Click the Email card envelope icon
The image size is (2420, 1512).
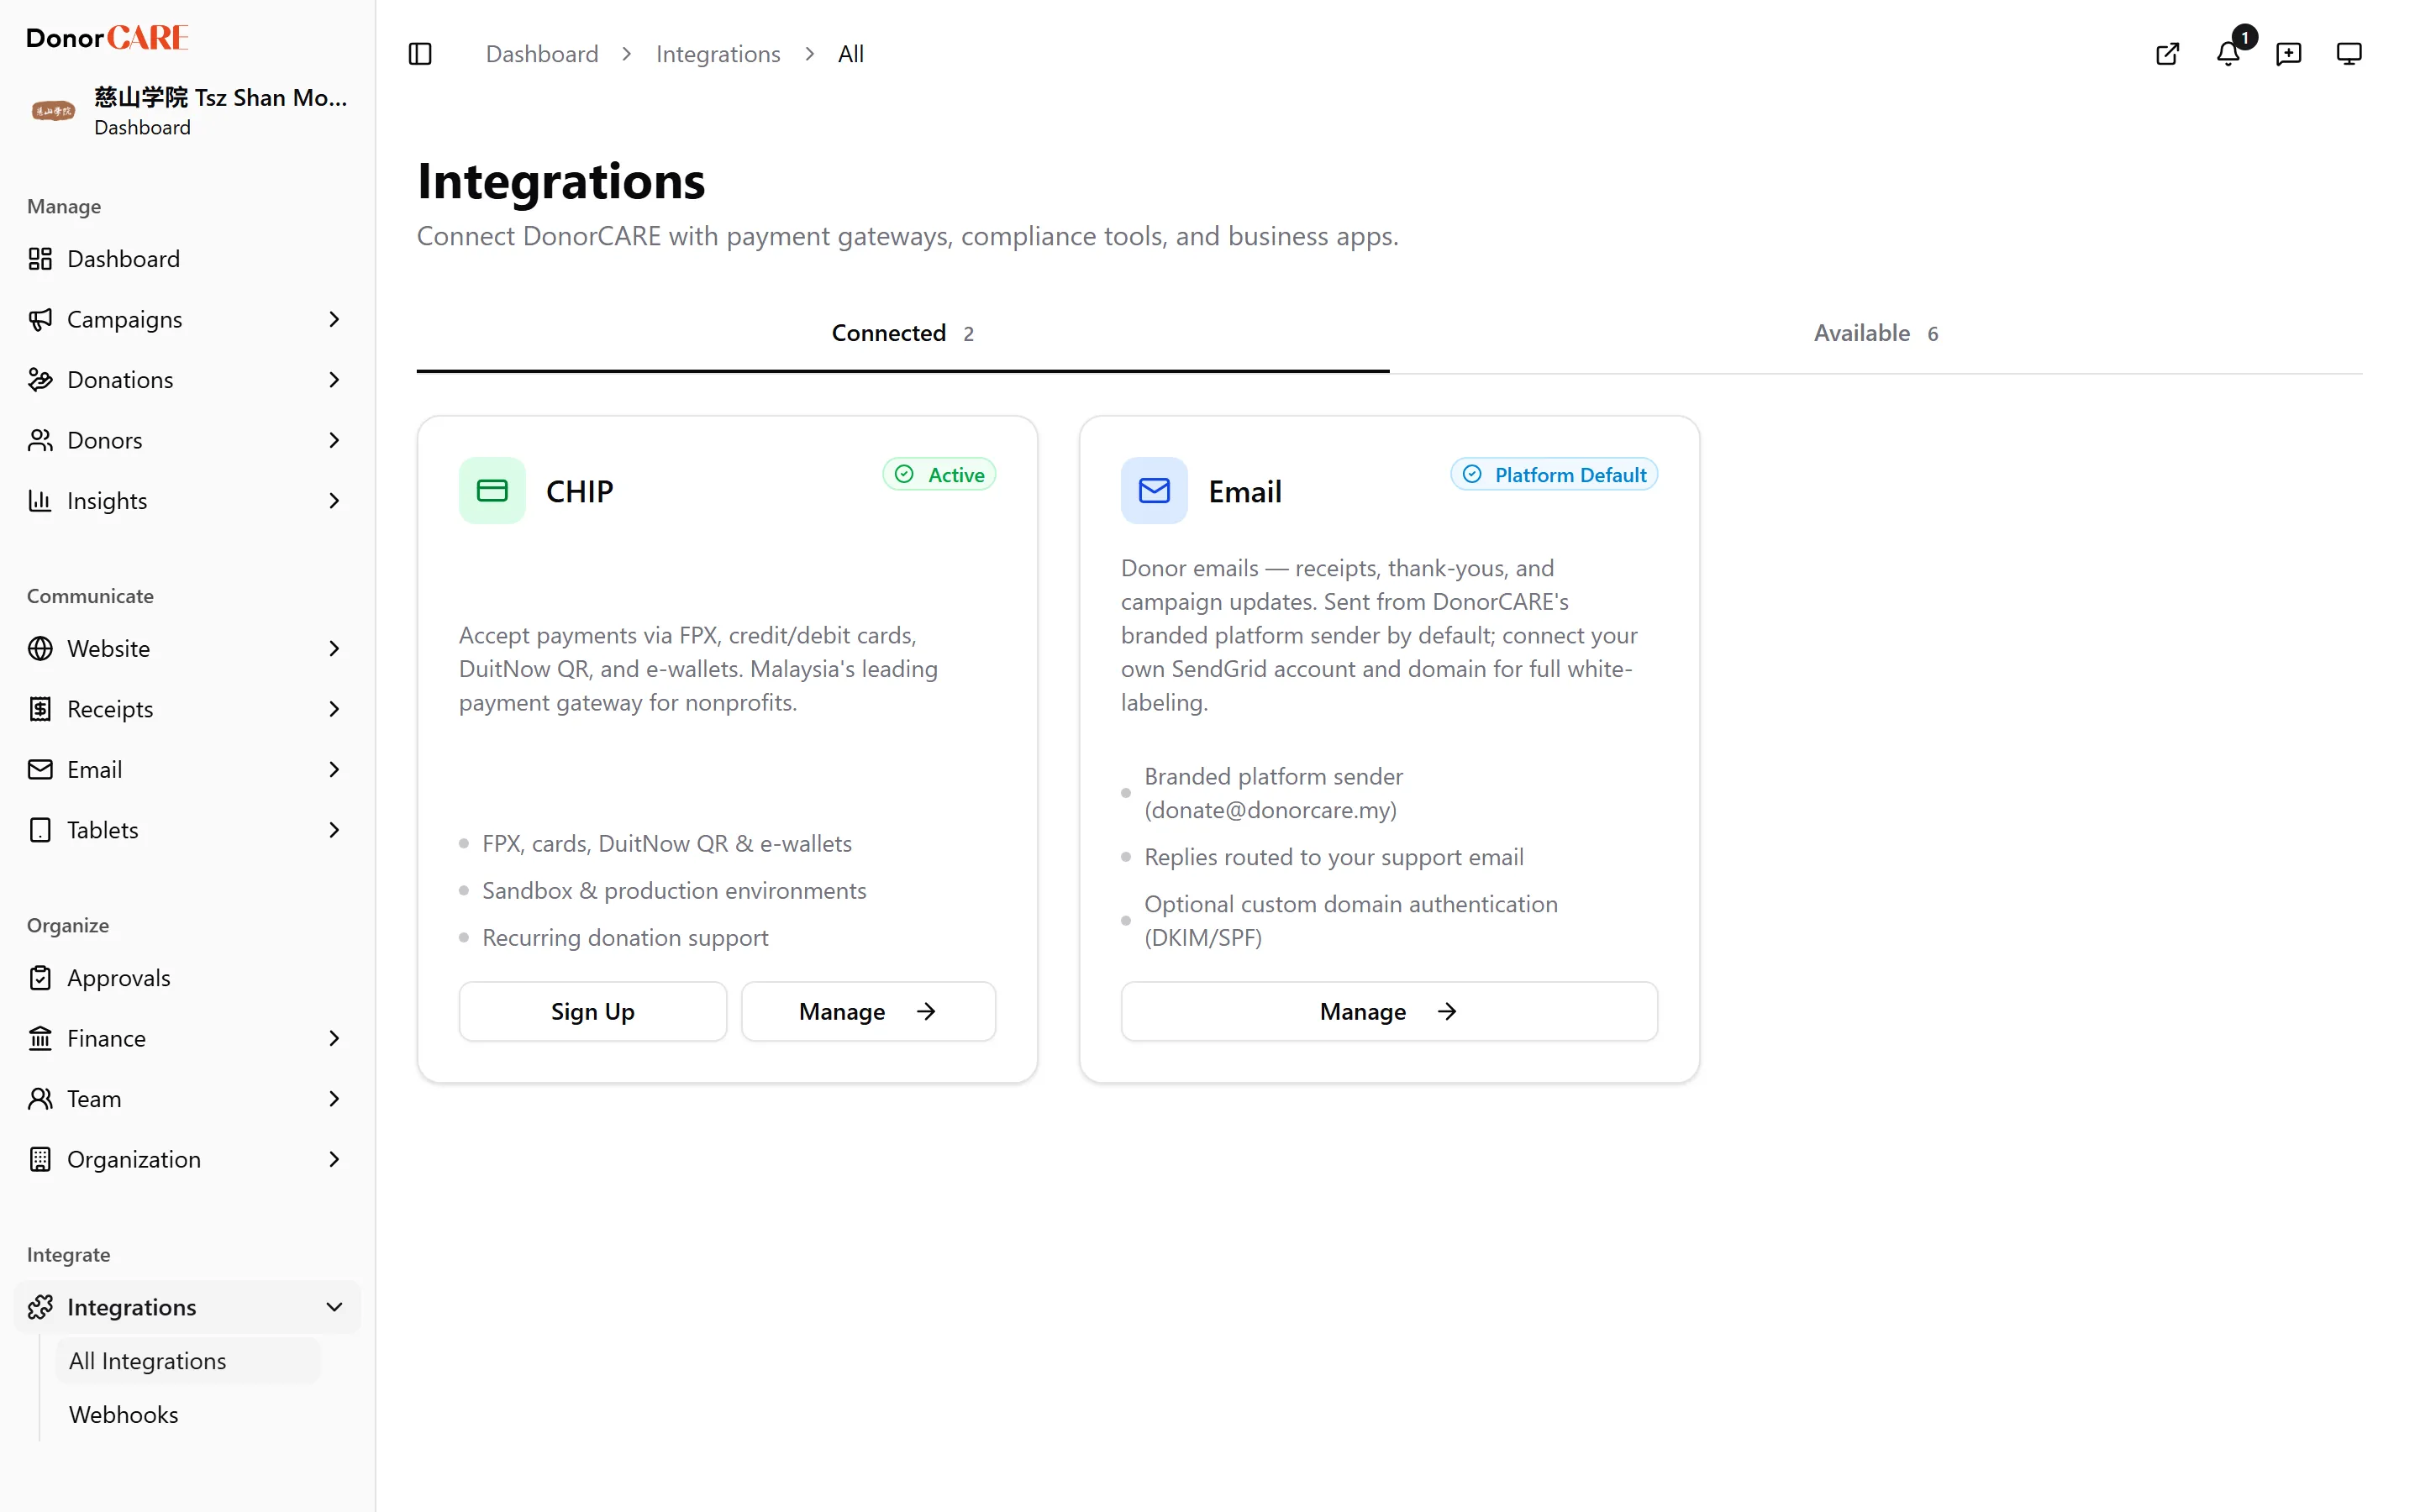click(x=1154, y=491)
